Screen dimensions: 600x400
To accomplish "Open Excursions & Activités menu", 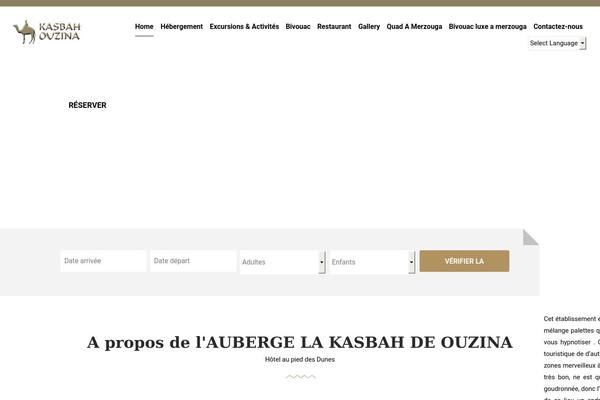I will pyautogui.click(x=244, y=26).
